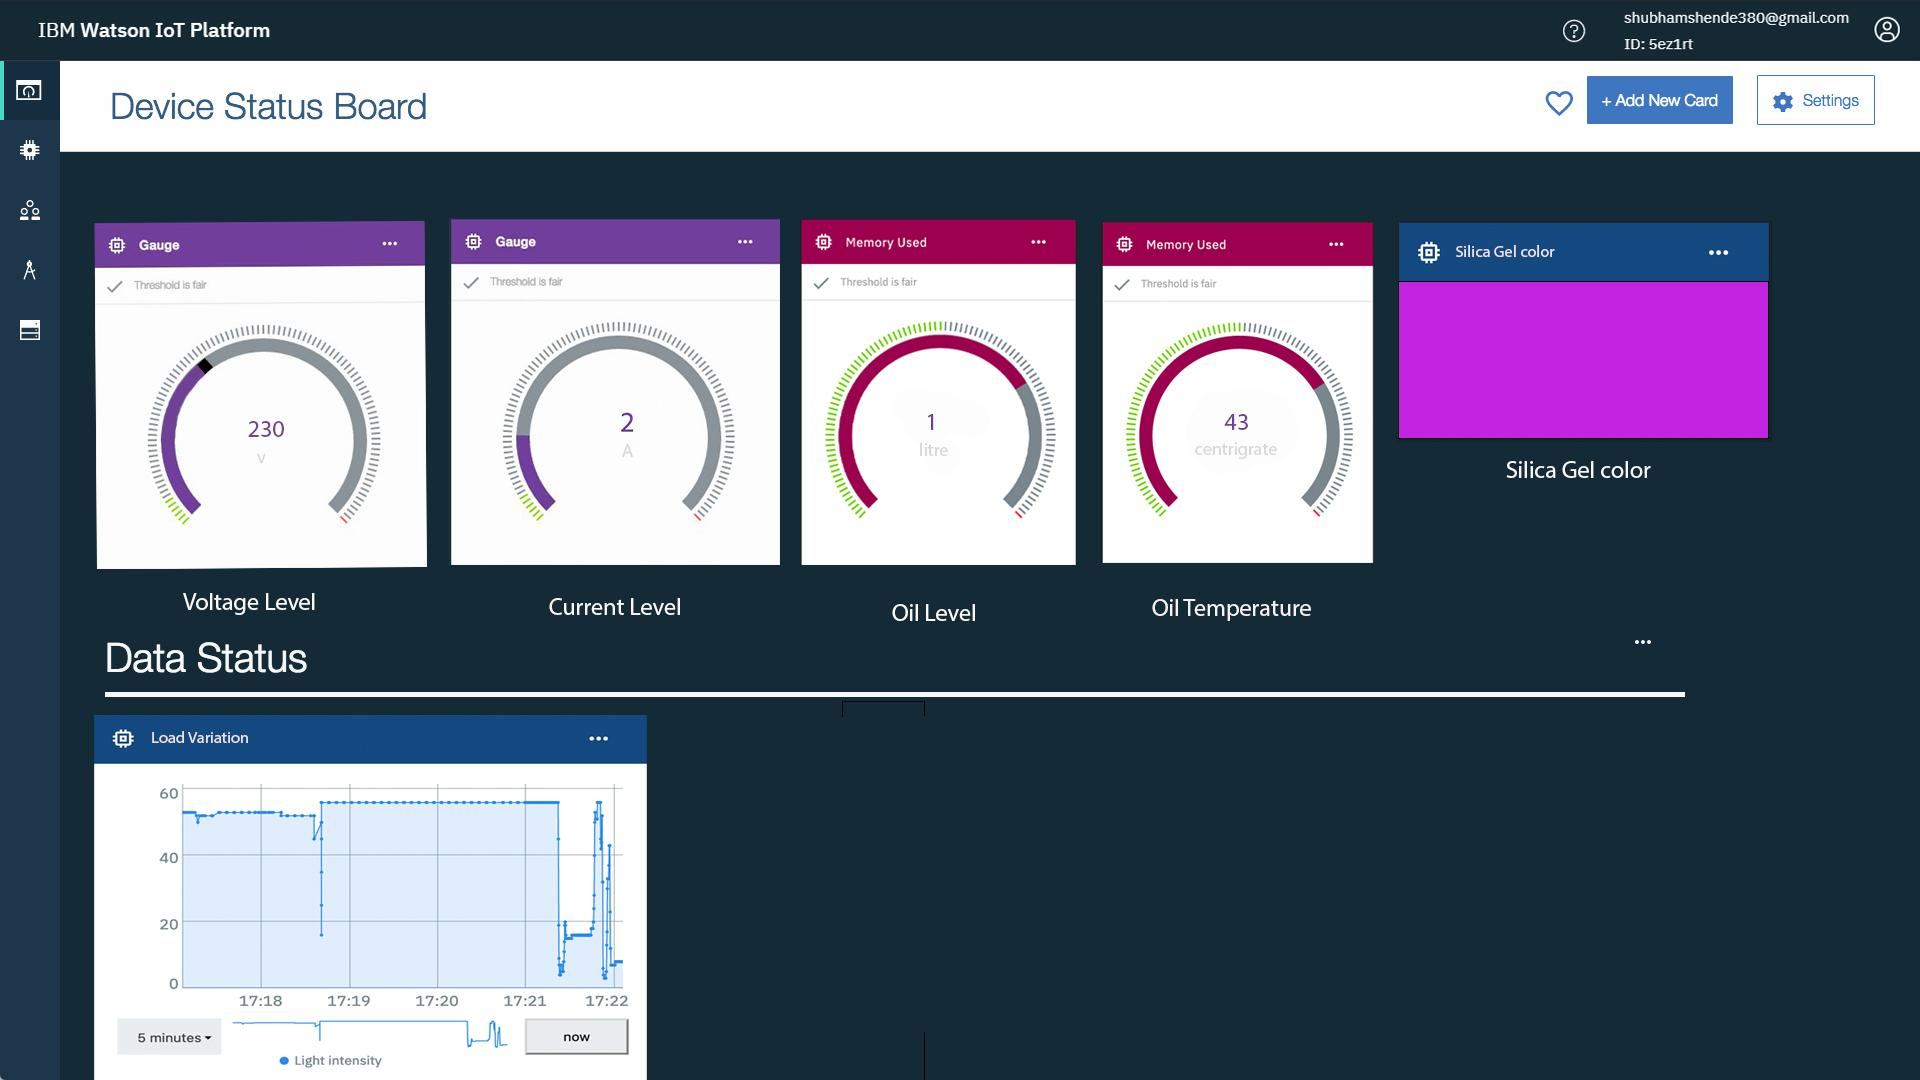Open the board Settings button
This screenshot has width=1920, height=1080.
[x=1815, y=100]
